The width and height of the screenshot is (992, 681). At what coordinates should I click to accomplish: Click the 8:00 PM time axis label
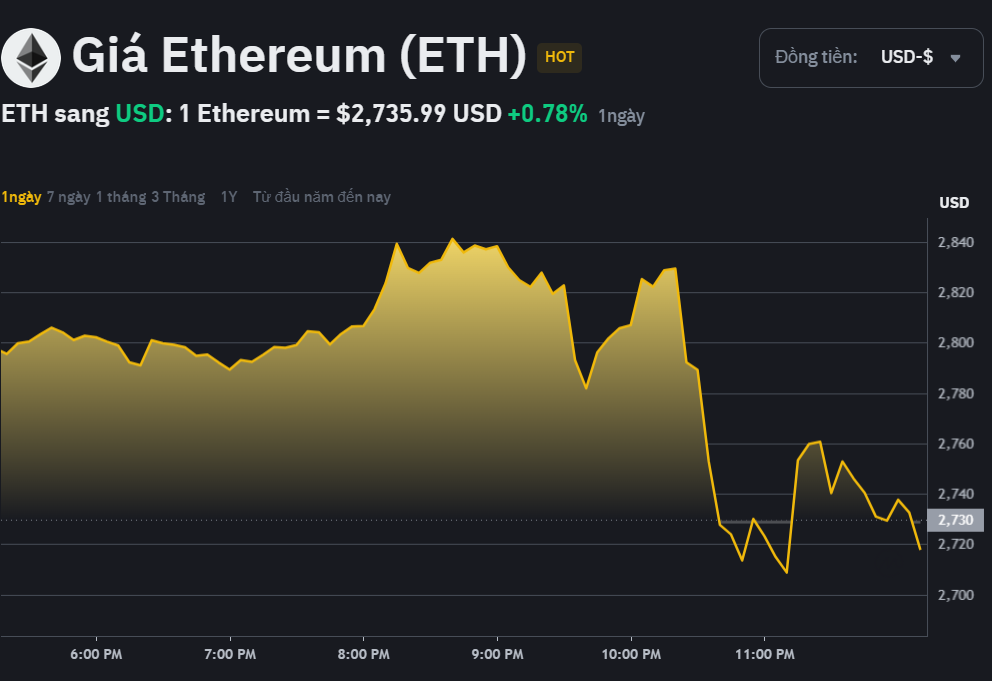[x=363, y=654]
